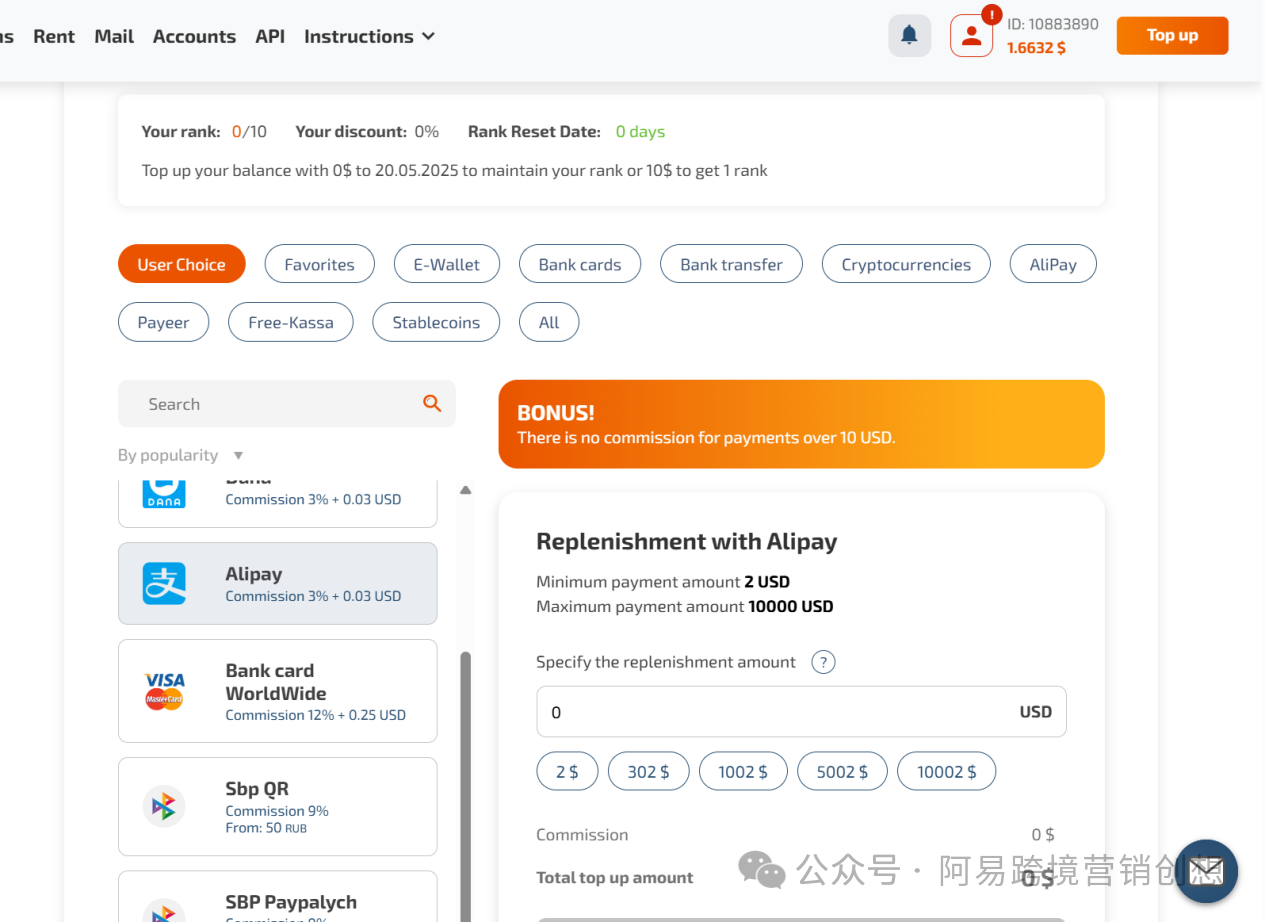This screenshot has height=922, width=1265.
Task: Select the AliPay filter chip
Action: [x=1053, y=264]
